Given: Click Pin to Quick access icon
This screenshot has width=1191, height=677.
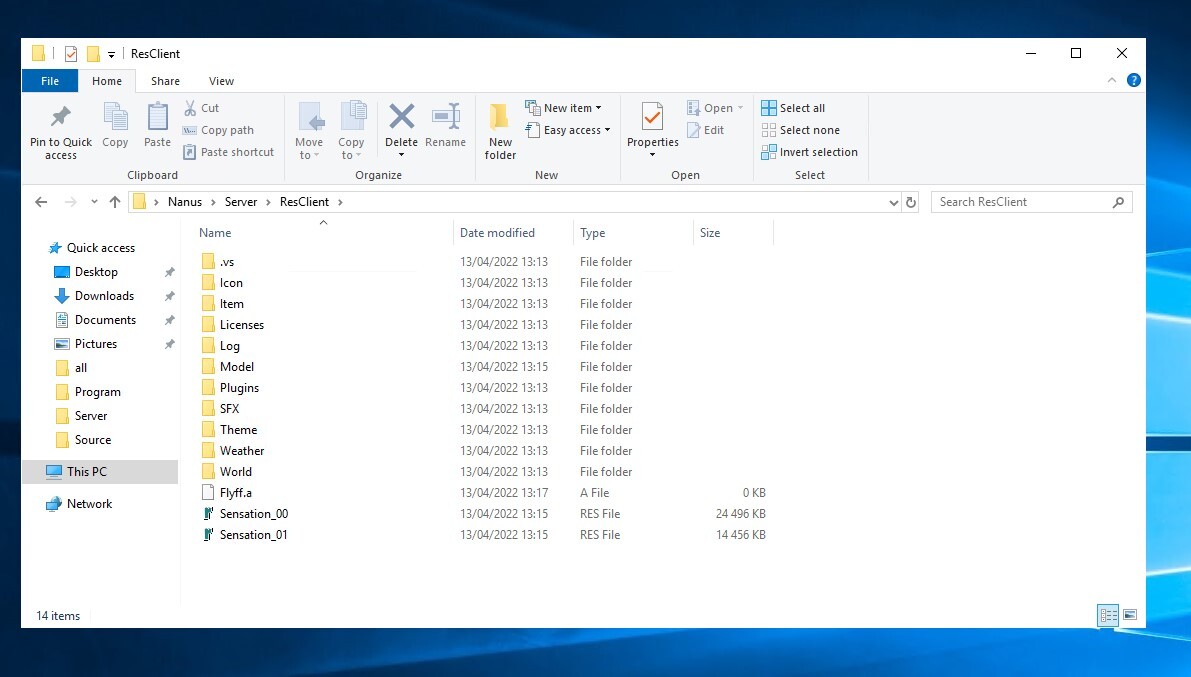Looking at the screenshot, I should point(61,116).
